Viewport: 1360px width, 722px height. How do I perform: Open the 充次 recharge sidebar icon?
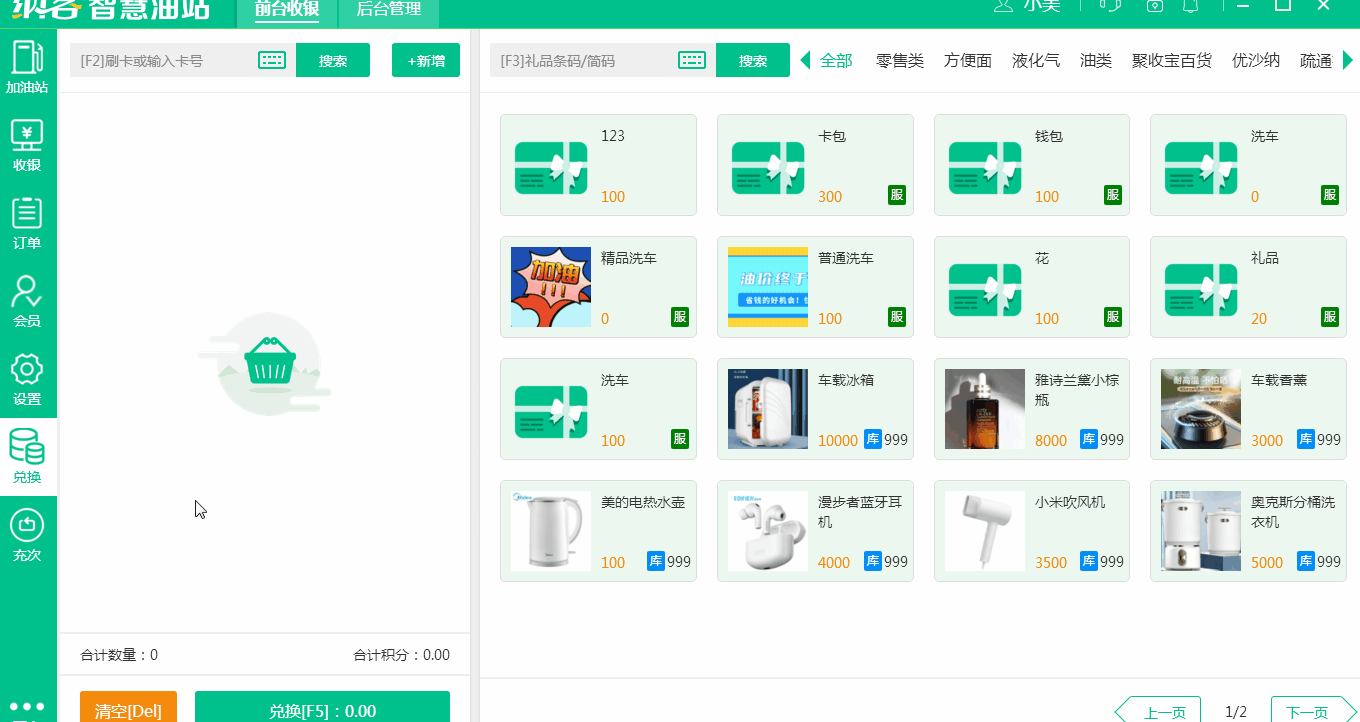pos(27,533)
